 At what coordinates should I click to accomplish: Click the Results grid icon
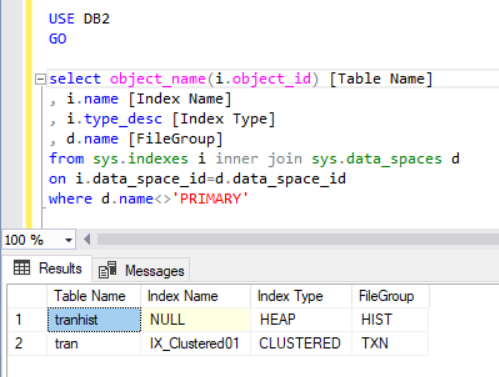tap(22, 268)
